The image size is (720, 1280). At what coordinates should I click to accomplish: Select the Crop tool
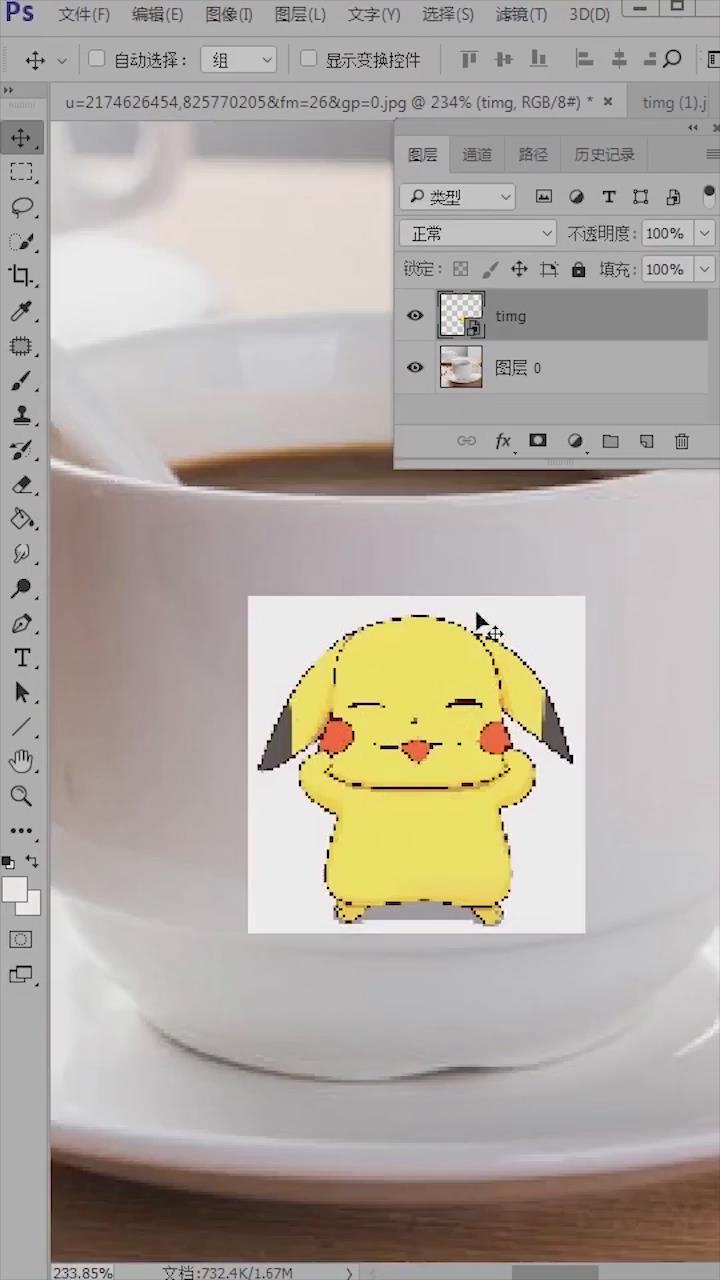pyautogui.click(x=22, y=276)
